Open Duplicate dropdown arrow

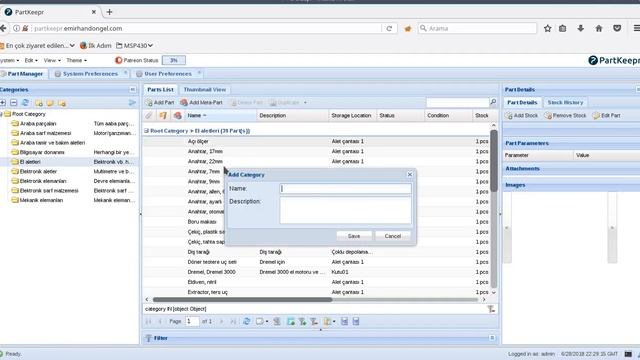pyautogui.click(x=305, y=103)
